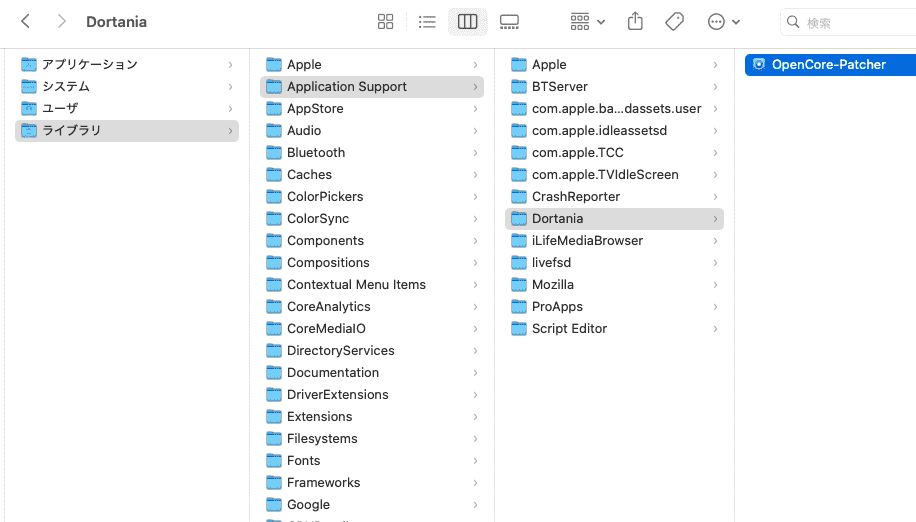Click the Caches folder icon

[x=273, y=175]
